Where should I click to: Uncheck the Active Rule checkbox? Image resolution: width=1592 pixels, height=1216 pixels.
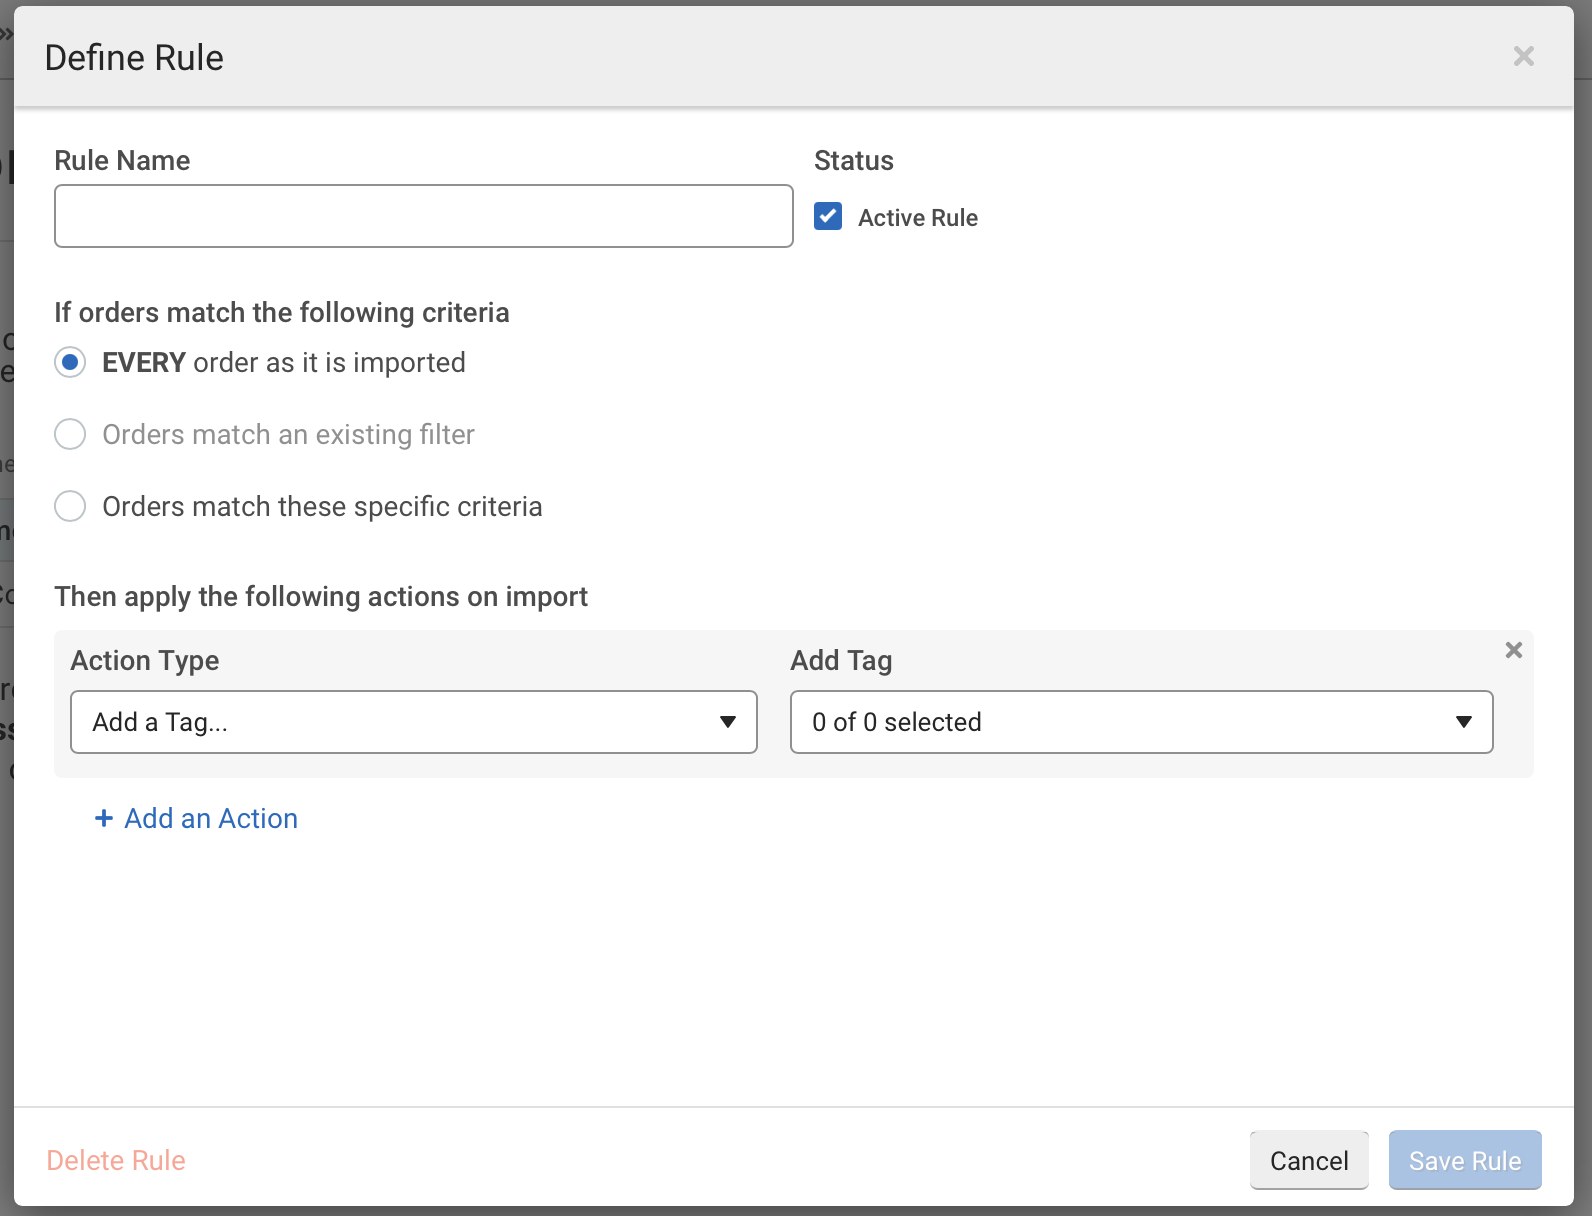pos(828,217)
